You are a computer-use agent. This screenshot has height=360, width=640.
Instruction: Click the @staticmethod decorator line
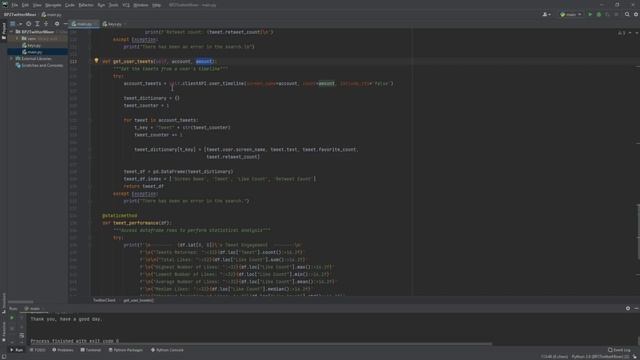pos(120,216)
